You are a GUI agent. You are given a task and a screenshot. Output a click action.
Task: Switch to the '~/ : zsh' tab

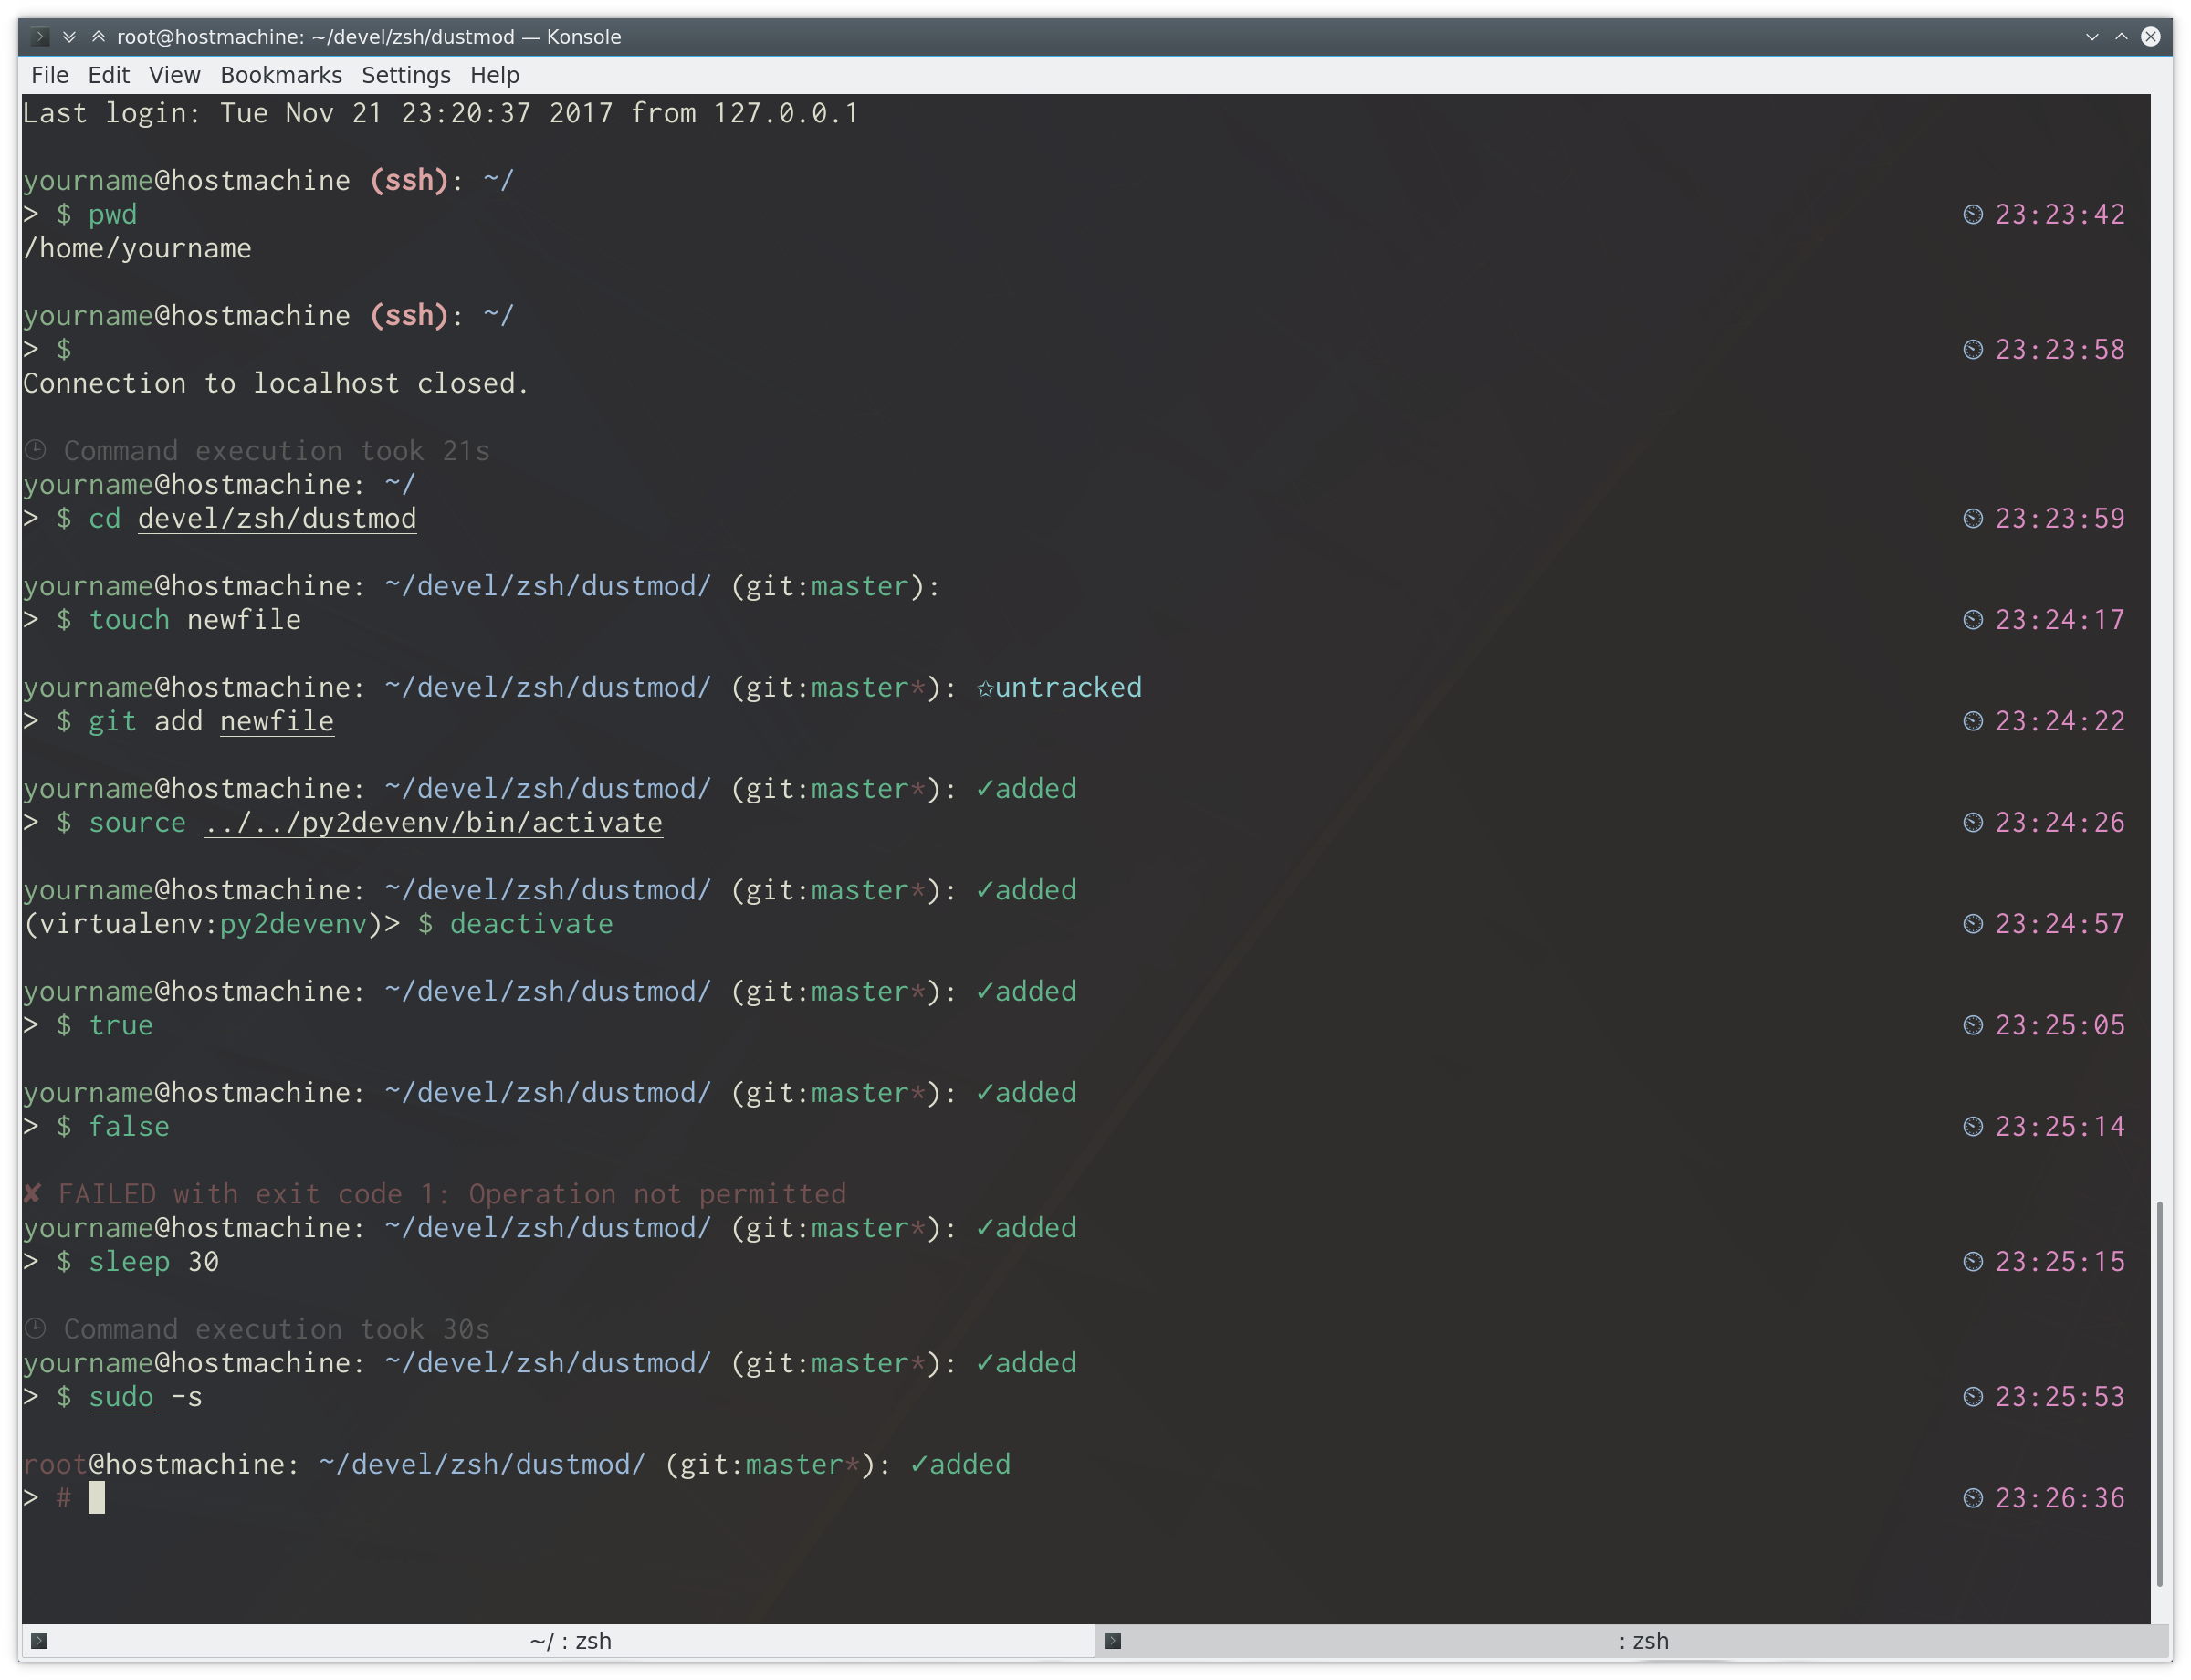(x=570, y=1641)
